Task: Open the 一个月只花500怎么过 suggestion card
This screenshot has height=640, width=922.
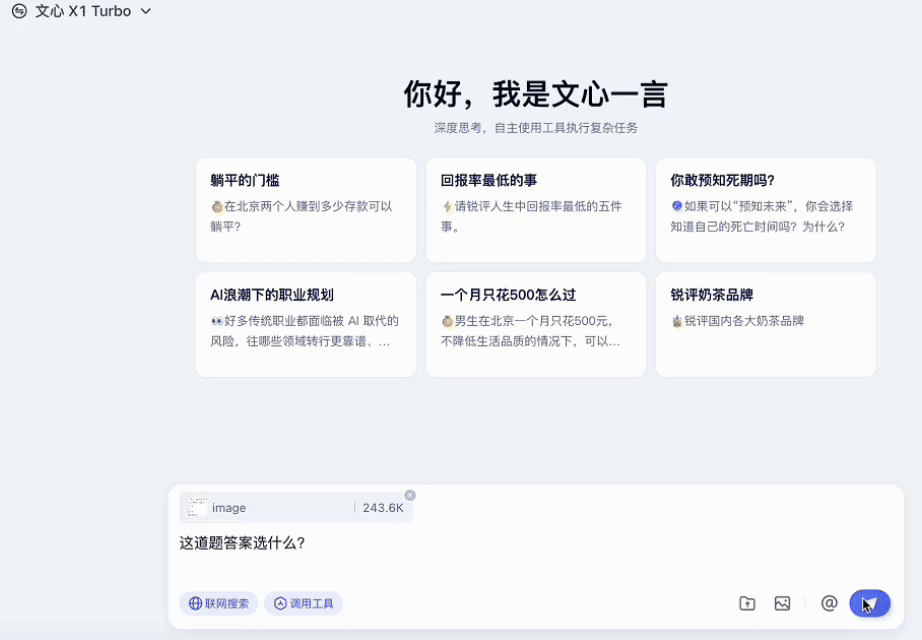Action: click(x=536, y=325)
